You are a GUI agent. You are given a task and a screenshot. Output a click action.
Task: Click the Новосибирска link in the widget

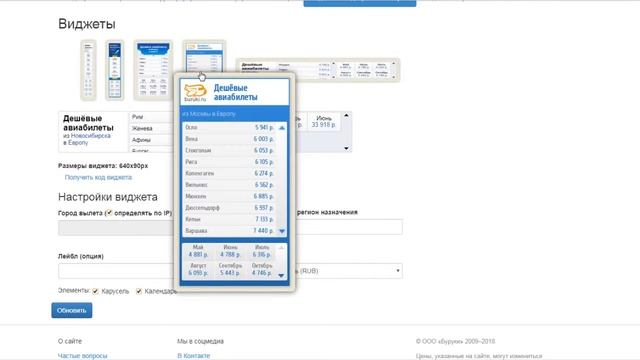[91, 136]
